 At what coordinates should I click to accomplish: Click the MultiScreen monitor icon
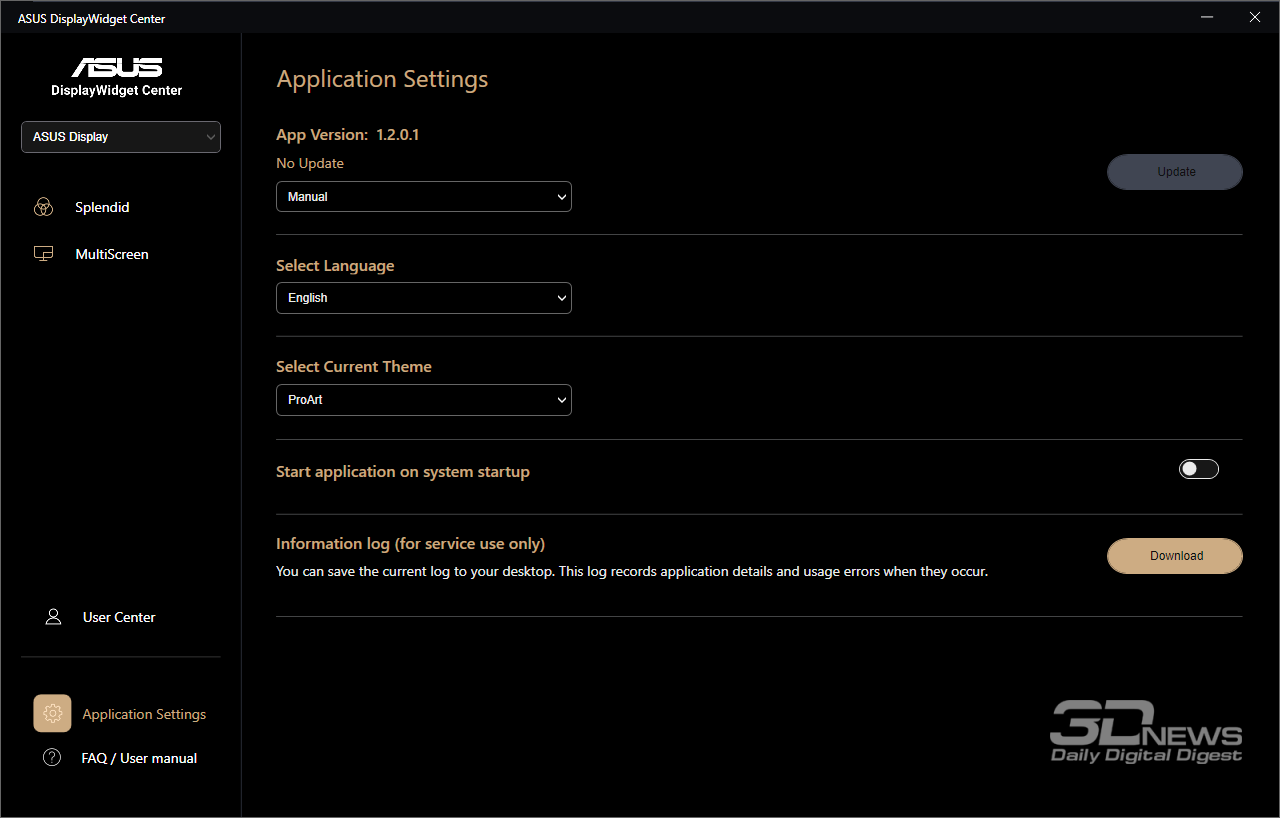click(43, 254)
